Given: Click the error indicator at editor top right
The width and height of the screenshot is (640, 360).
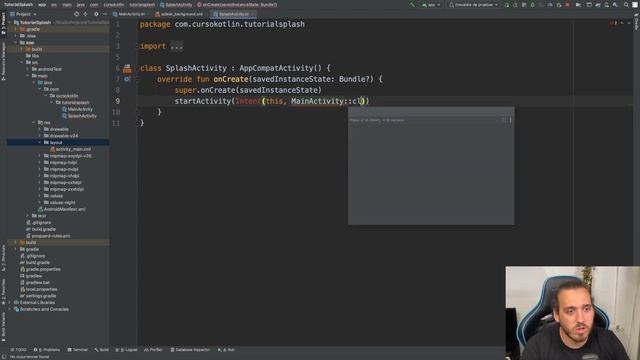Looking at the screenshot, I should (x=612, y=23).
